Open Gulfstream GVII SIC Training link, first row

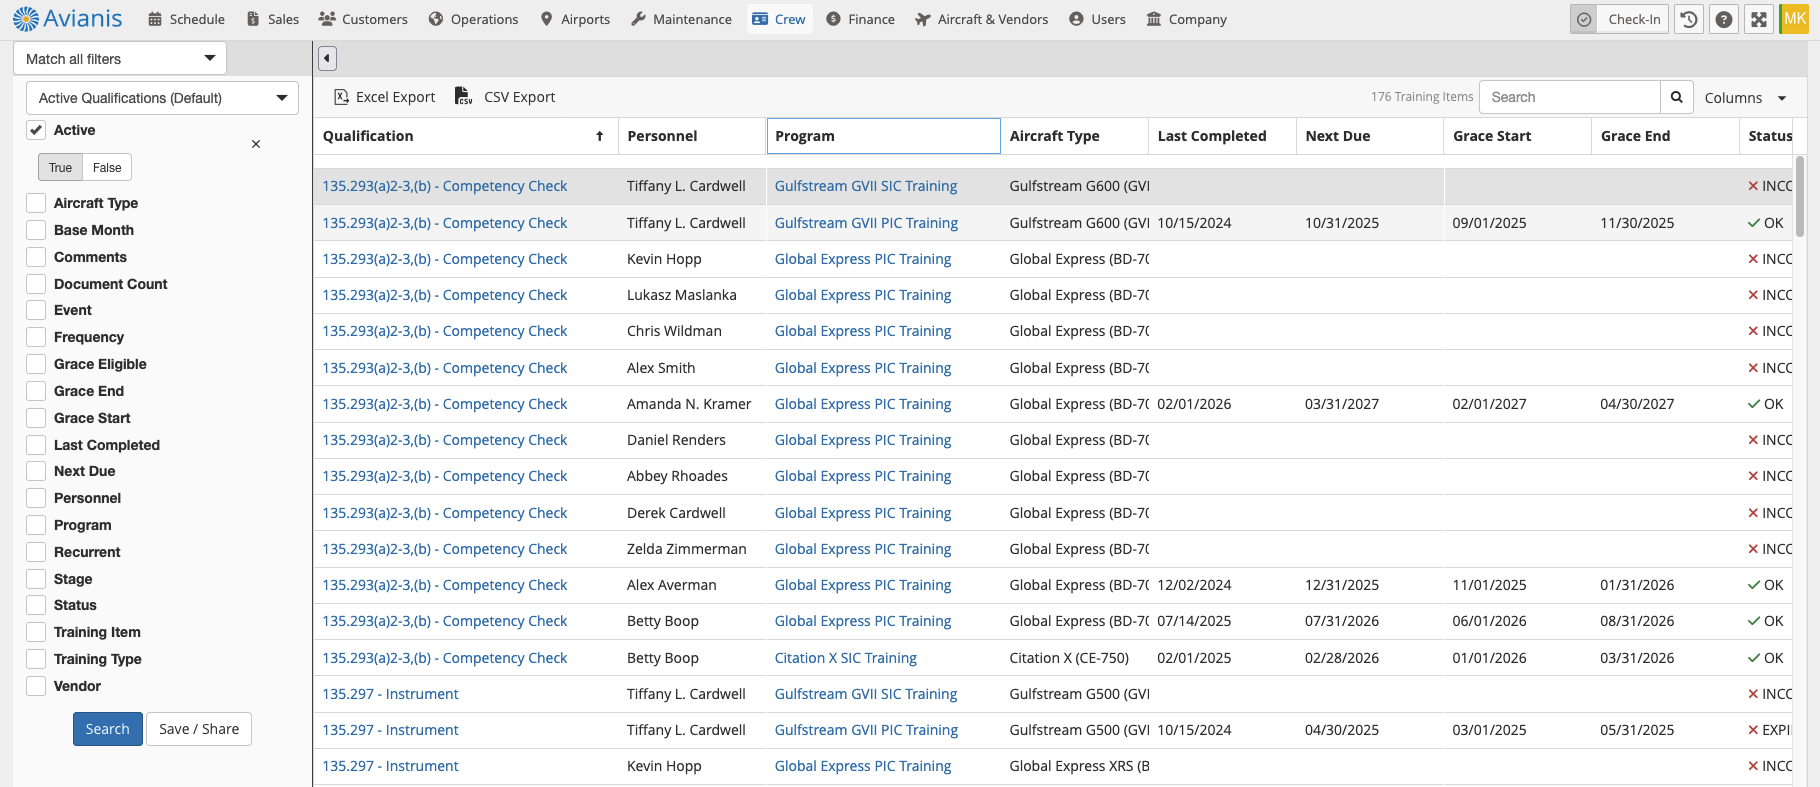tap(866, 186)
